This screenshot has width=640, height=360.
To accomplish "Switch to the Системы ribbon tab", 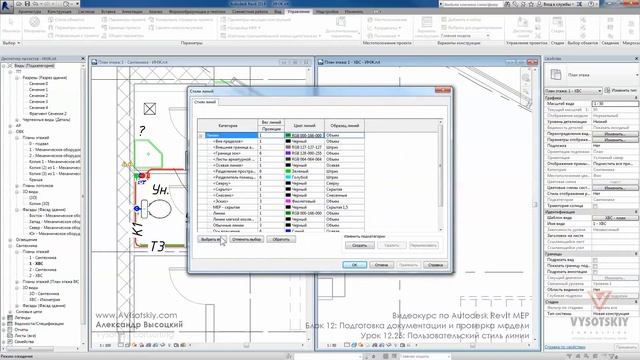I will pos(86,11).
